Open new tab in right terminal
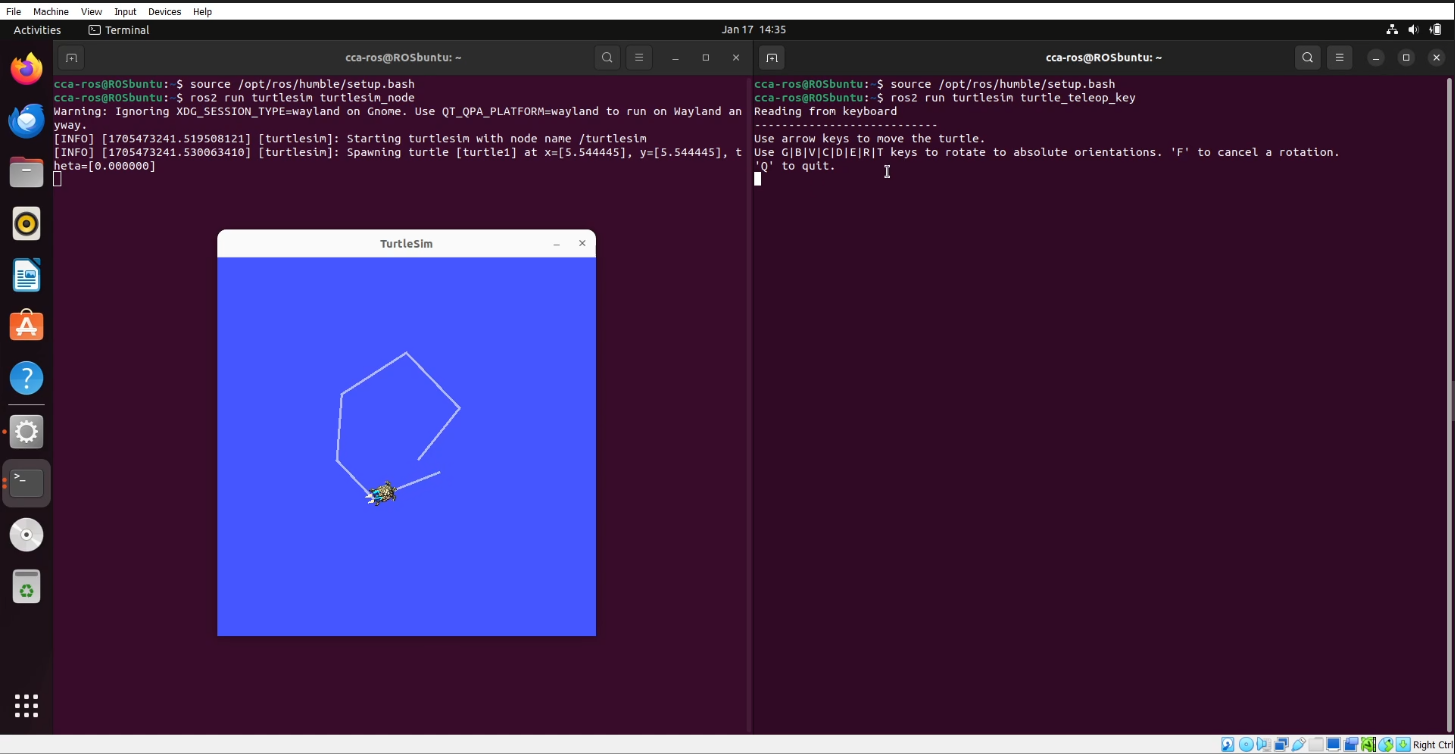The image size is (1455, 754). tap(771, 58)
